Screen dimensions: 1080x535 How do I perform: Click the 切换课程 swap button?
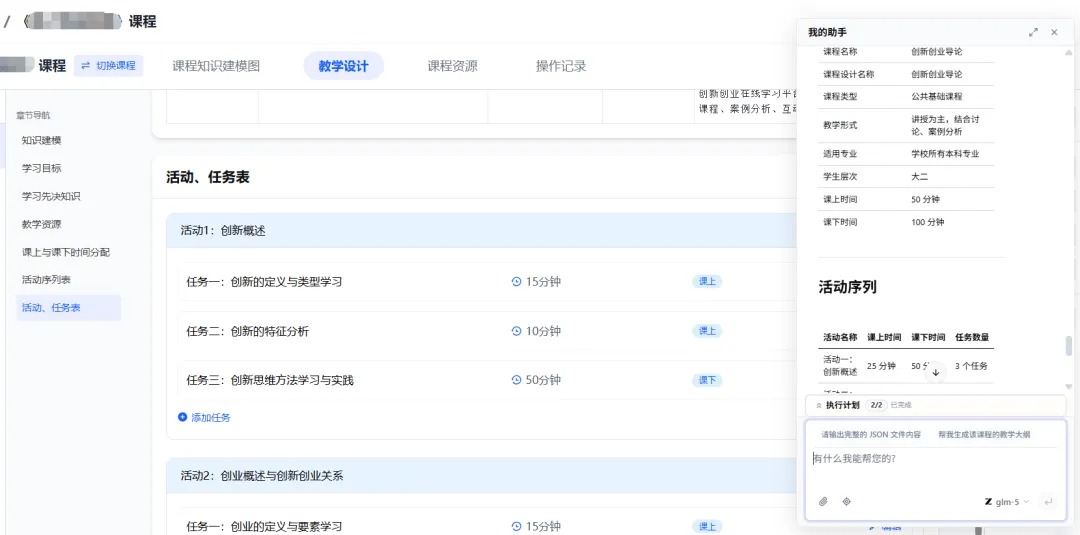coord(109,65)
